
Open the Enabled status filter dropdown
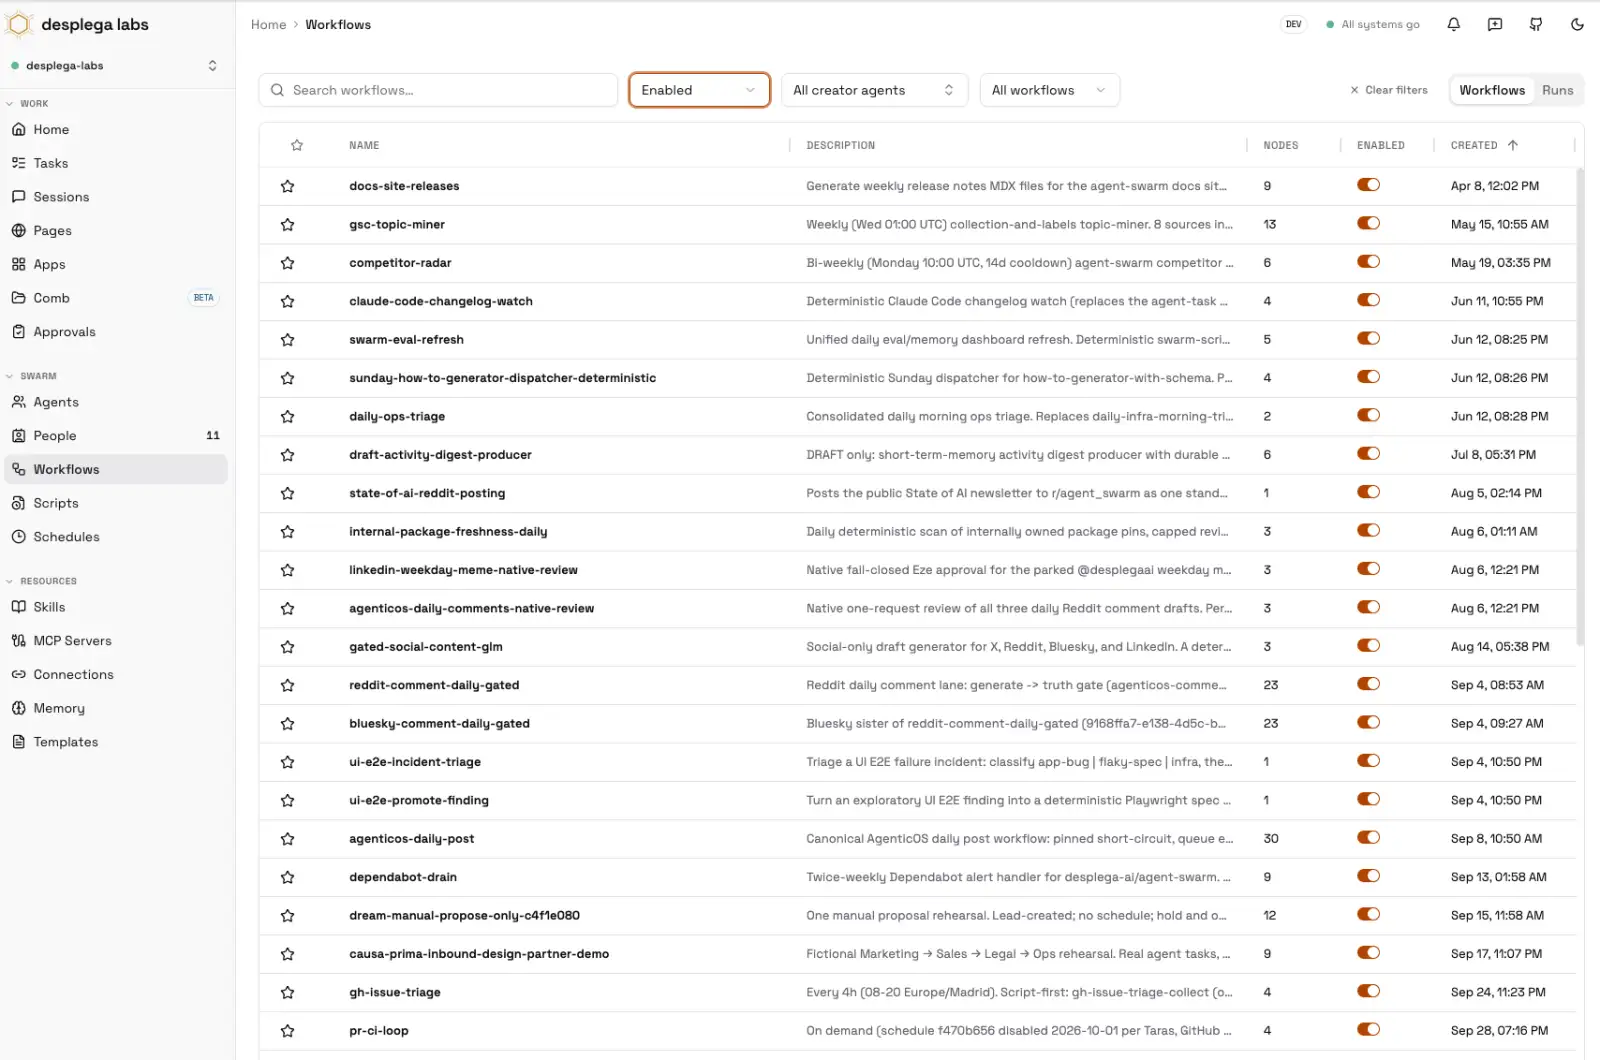point(699,90)
